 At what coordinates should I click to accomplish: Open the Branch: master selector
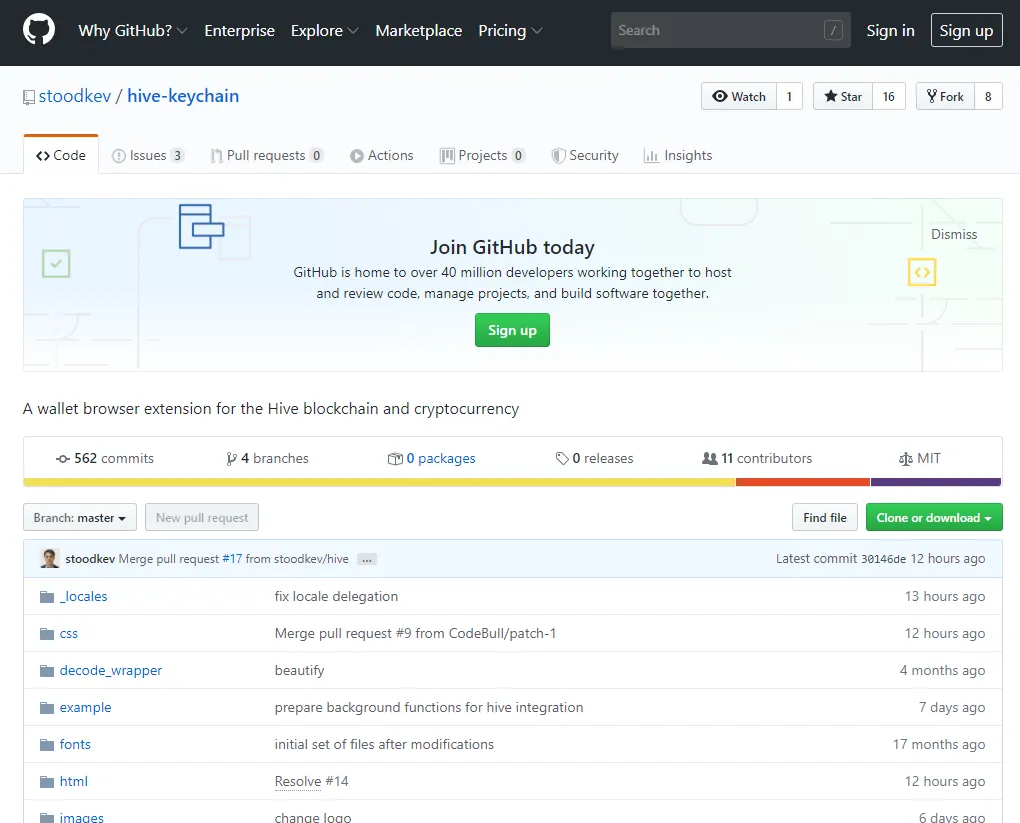click(x=80, y=517)
